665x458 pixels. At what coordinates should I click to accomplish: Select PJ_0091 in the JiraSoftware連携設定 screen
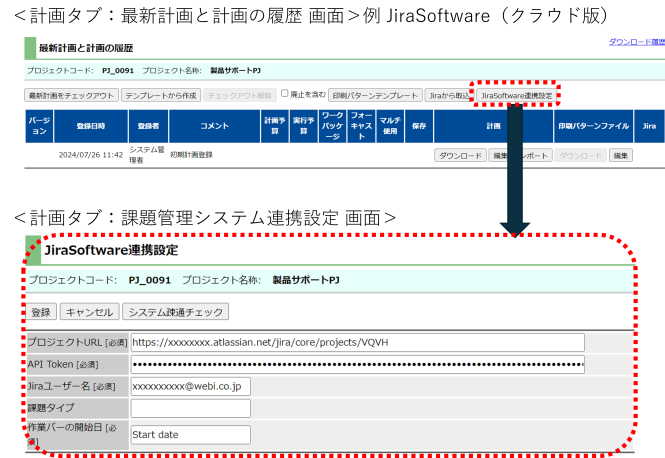pyautogui.click(x=150, y=280)
